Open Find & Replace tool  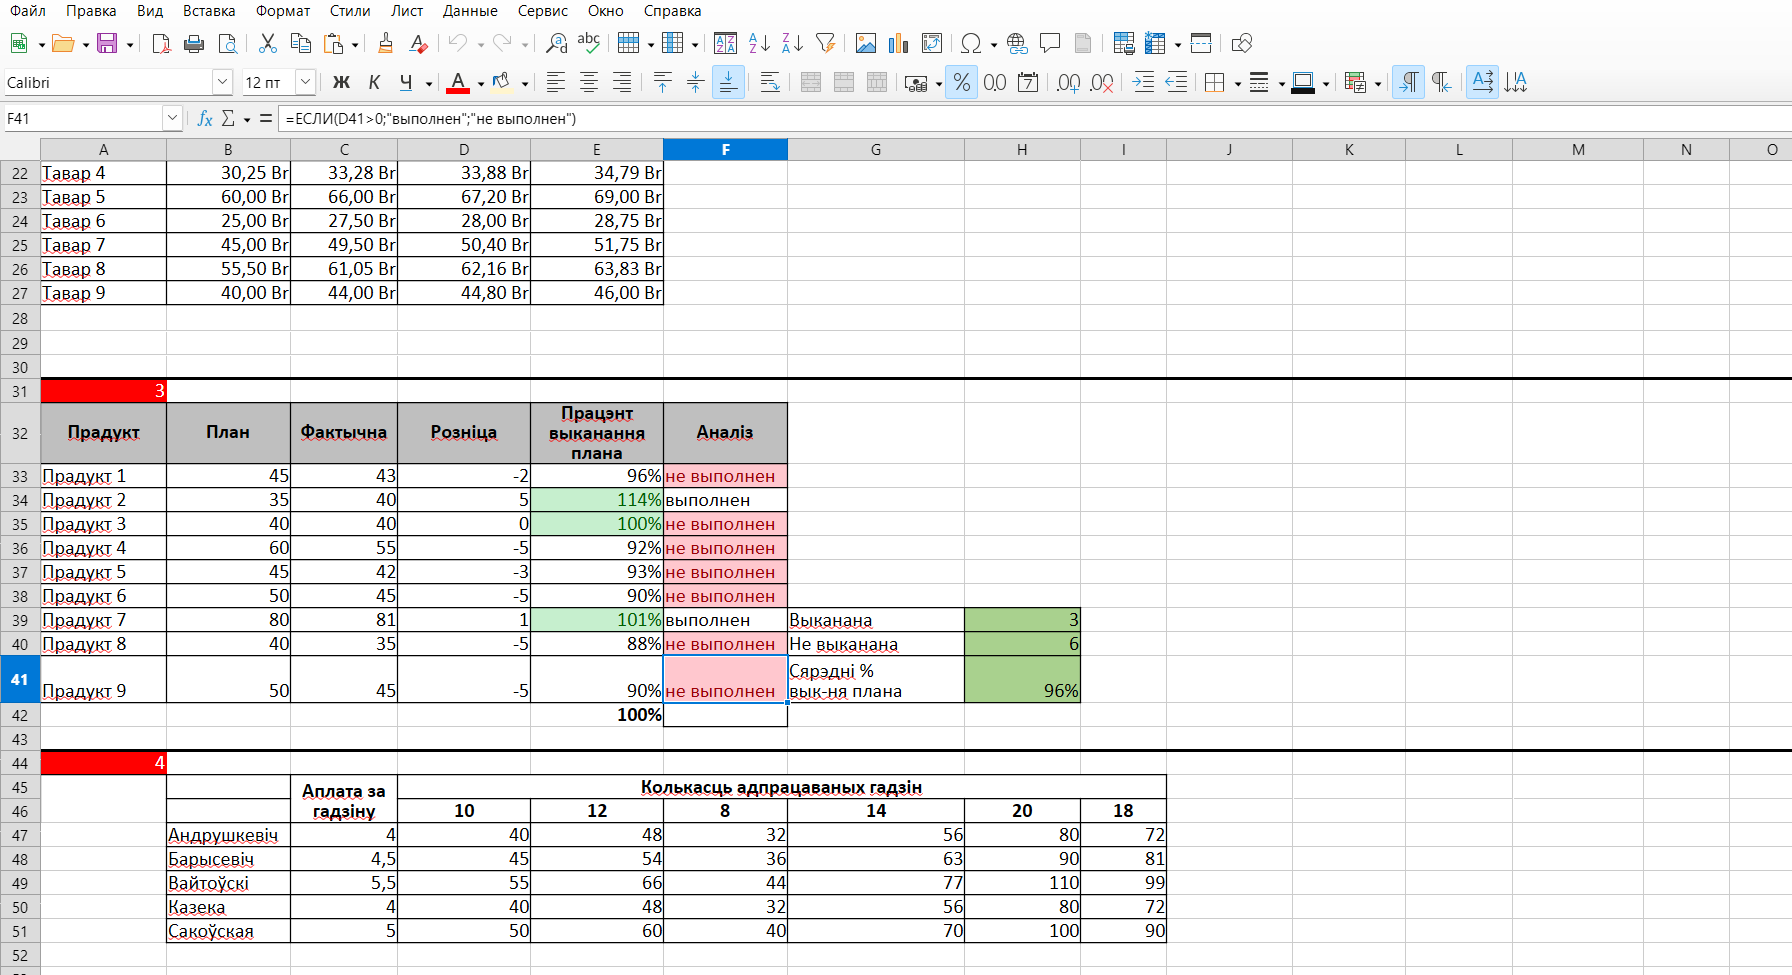coord(557,43)
